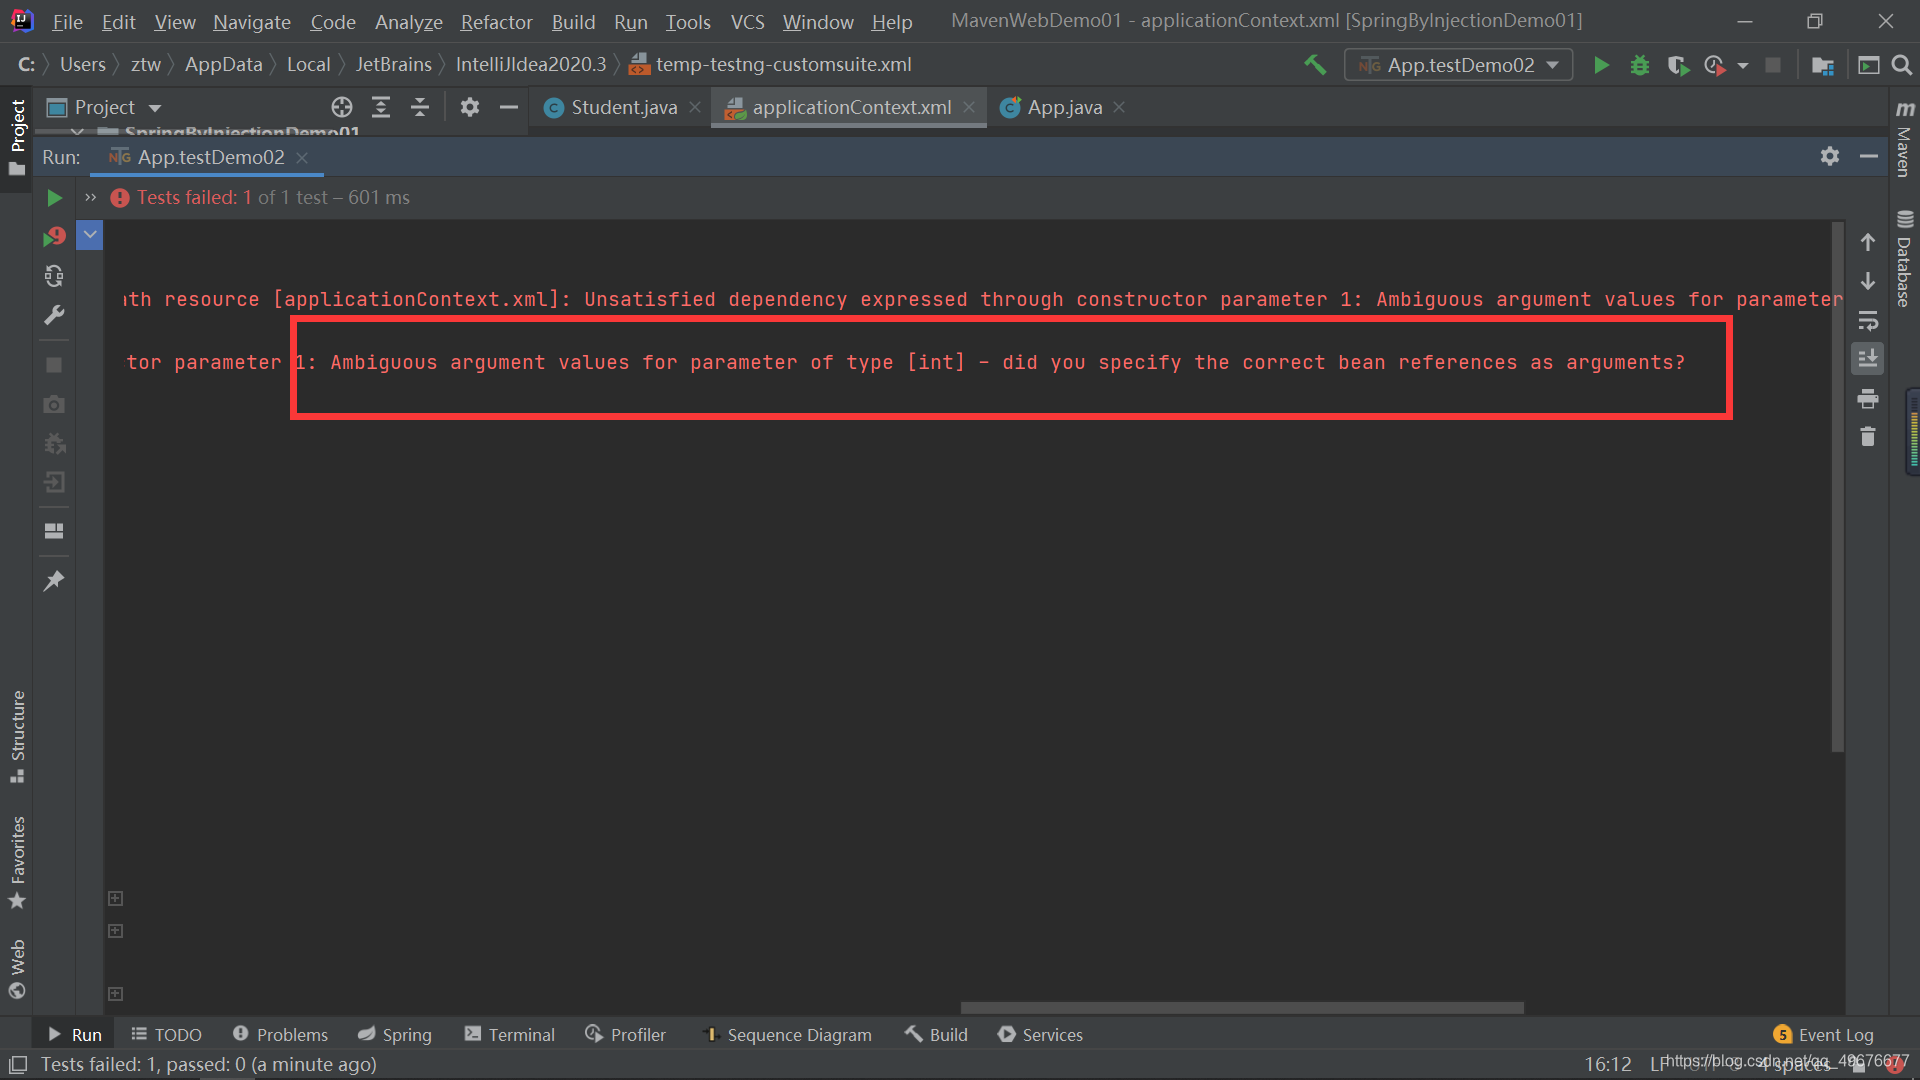Viewport: 1920px width, 1080px height.
Task: Click the dump threads camera icon
Action: point(54,404)
